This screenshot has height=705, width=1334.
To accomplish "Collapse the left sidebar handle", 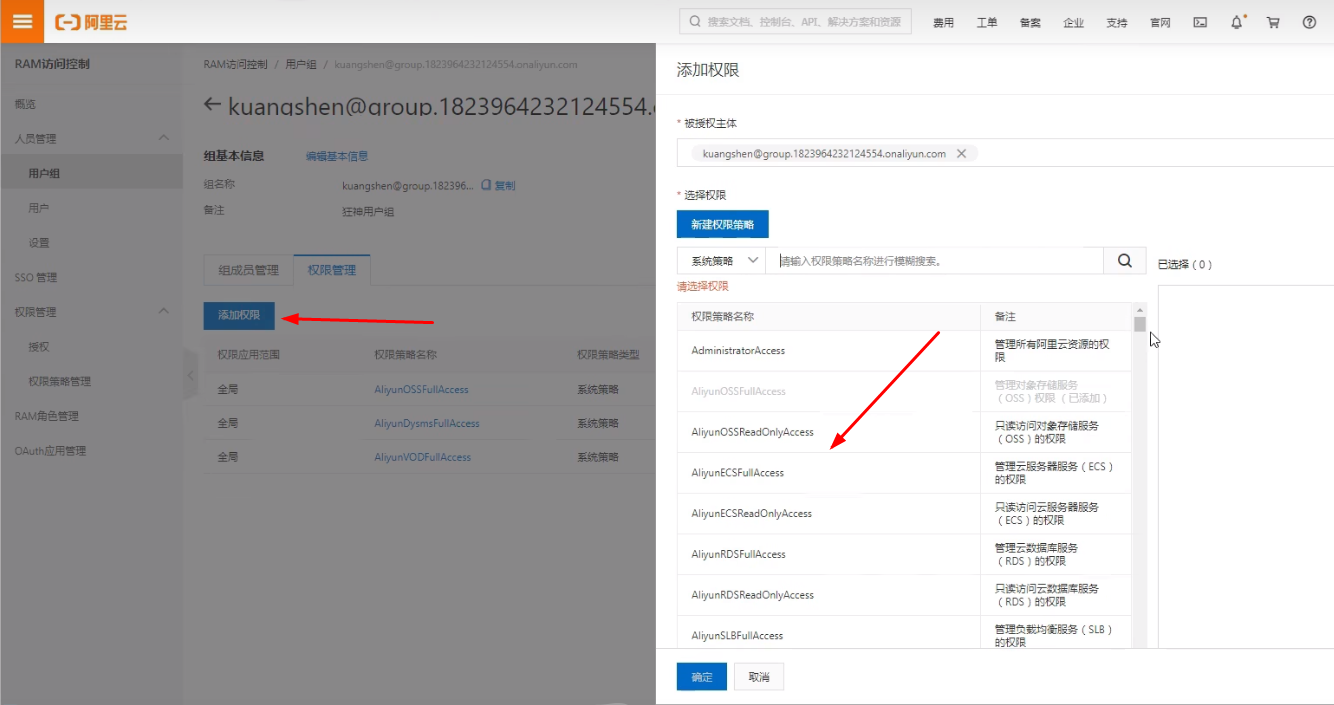I will [x=190, y=375].
